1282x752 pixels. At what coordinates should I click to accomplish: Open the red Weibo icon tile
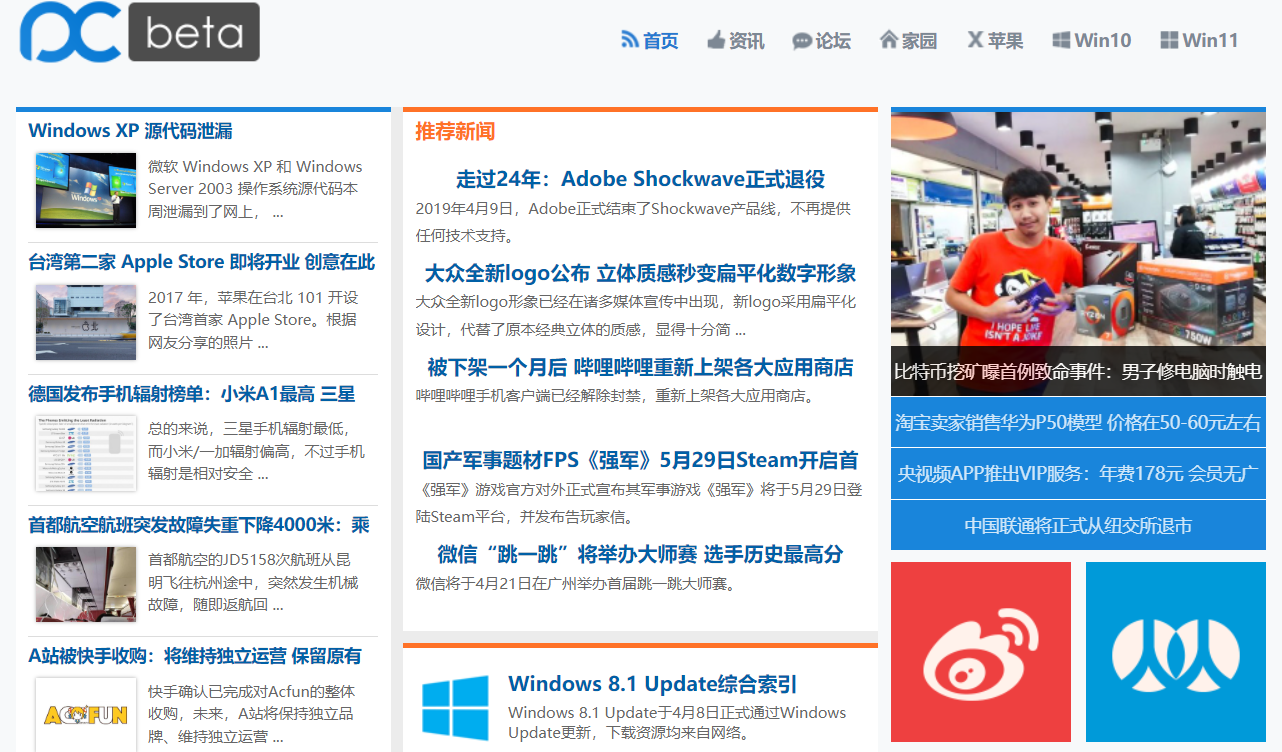click(x=980, y=652)
